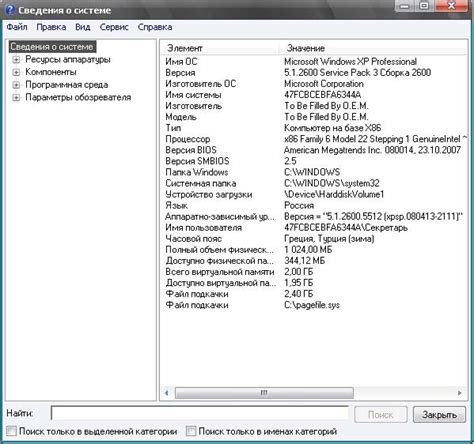Select the Параметры обозревателя tree item
The image size is (474, 444).
coord(78,97)
